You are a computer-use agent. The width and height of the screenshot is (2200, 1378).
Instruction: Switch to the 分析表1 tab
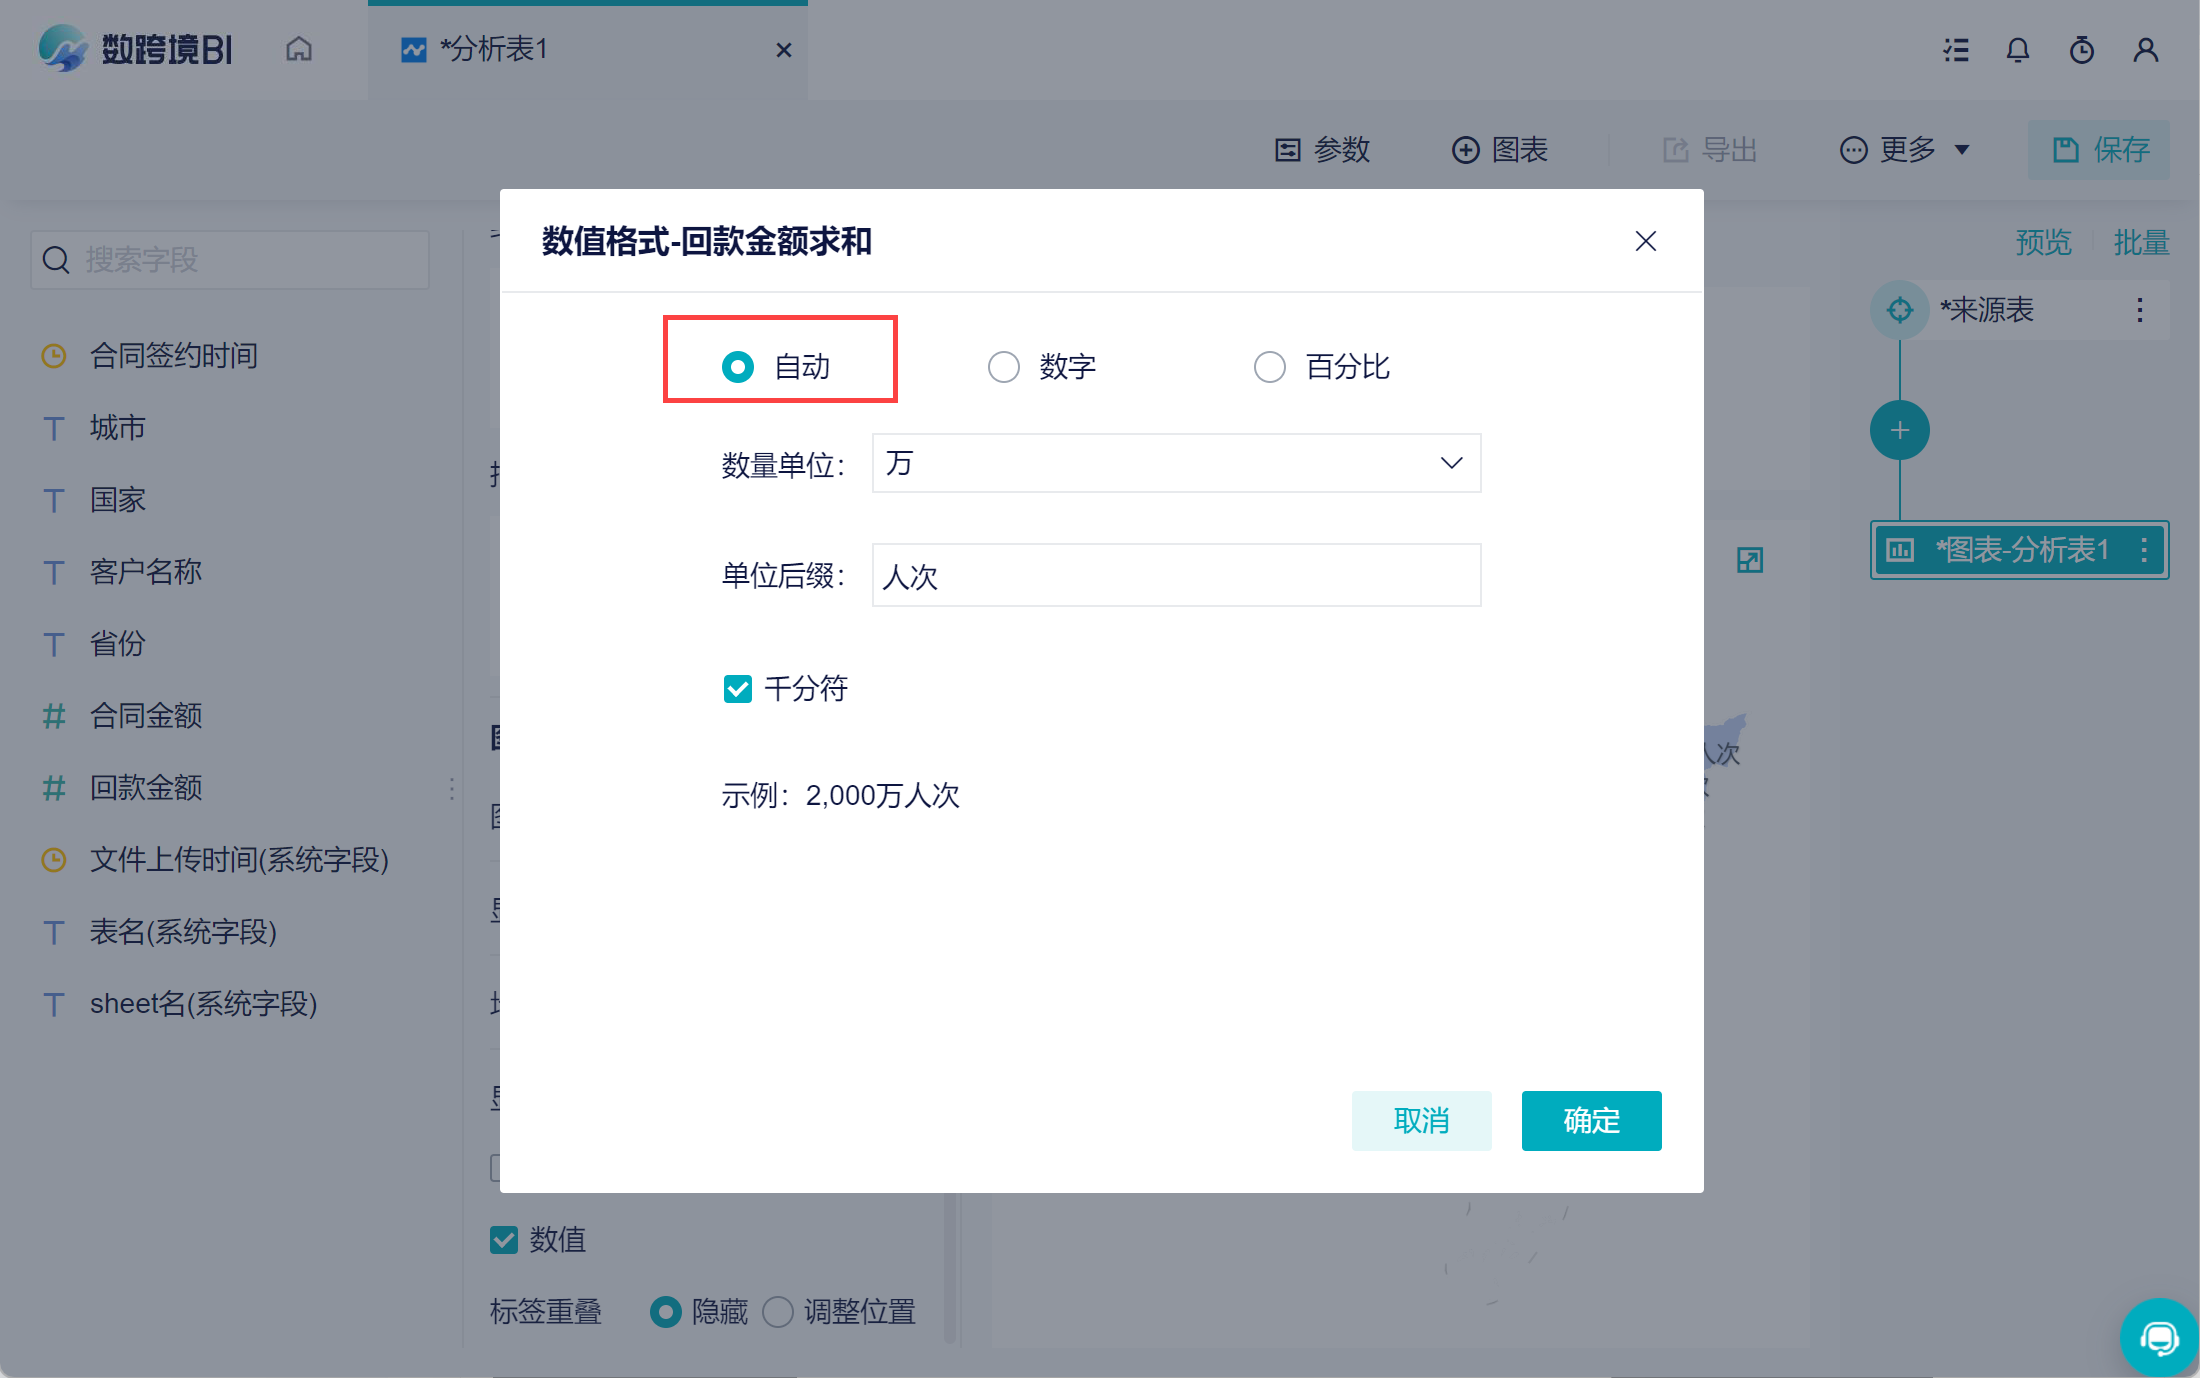click(x=494, y=49)
